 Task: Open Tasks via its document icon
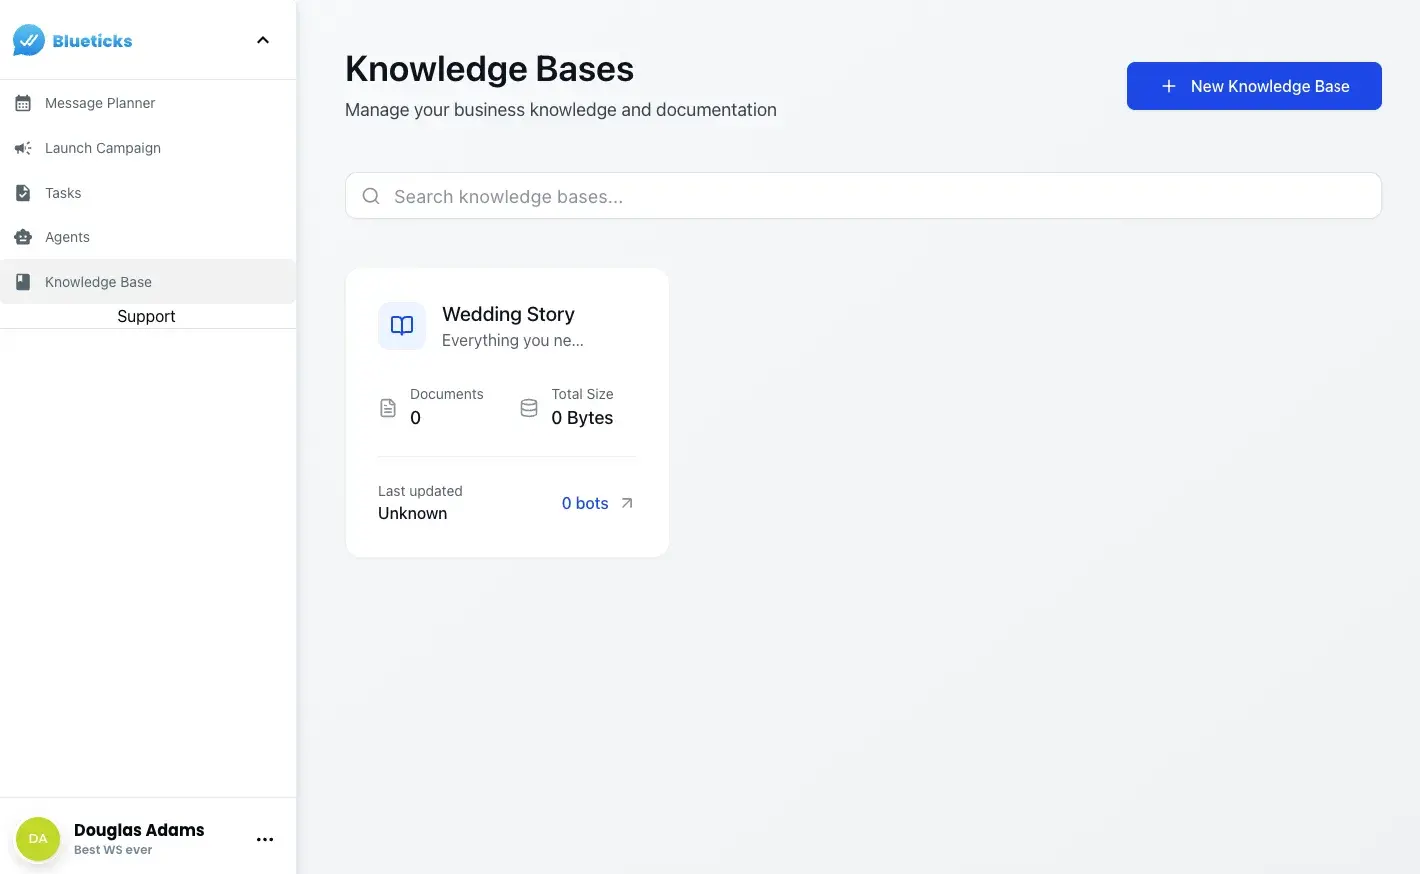point(22,192)
